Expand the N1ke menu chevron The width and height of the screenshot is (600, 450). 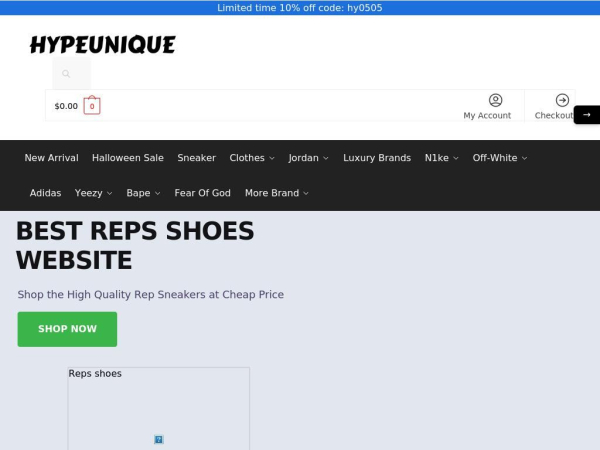pos(456,158)
